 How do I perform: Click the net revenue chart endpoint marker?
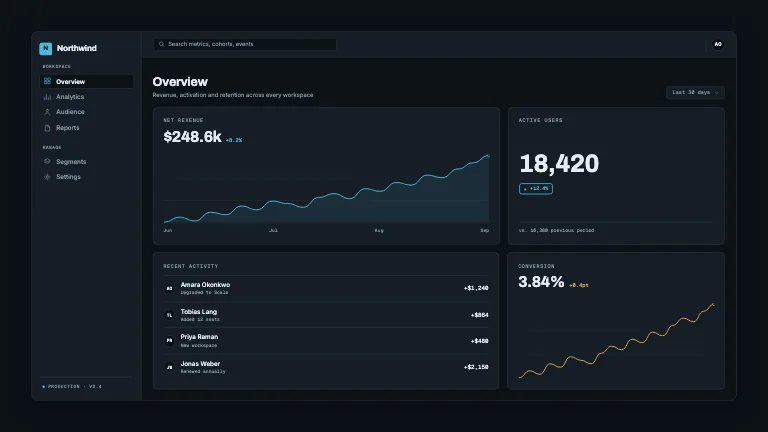click(x=488, y=156)
